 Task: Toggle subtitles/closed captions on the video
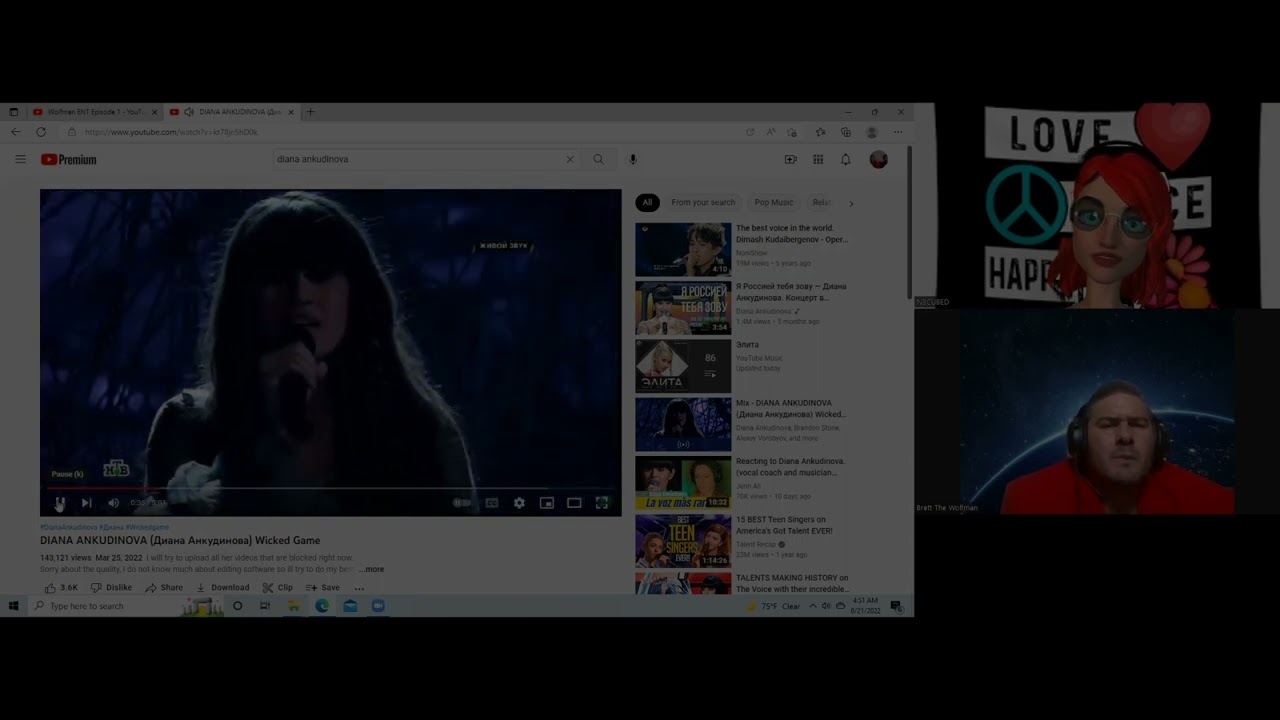pyautogui.click(x=491, y=503)
